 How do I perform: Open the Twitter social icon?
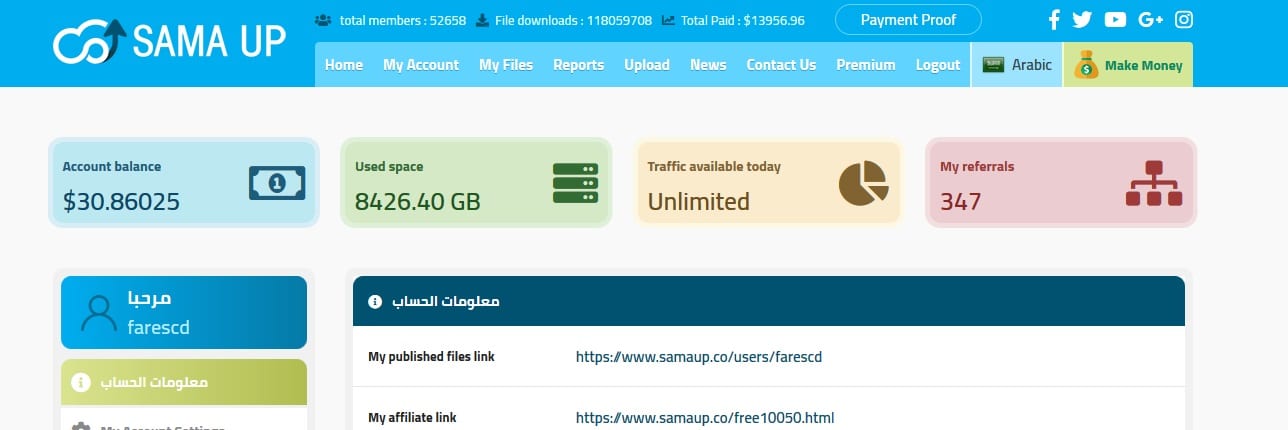[x=1081, y=19]
